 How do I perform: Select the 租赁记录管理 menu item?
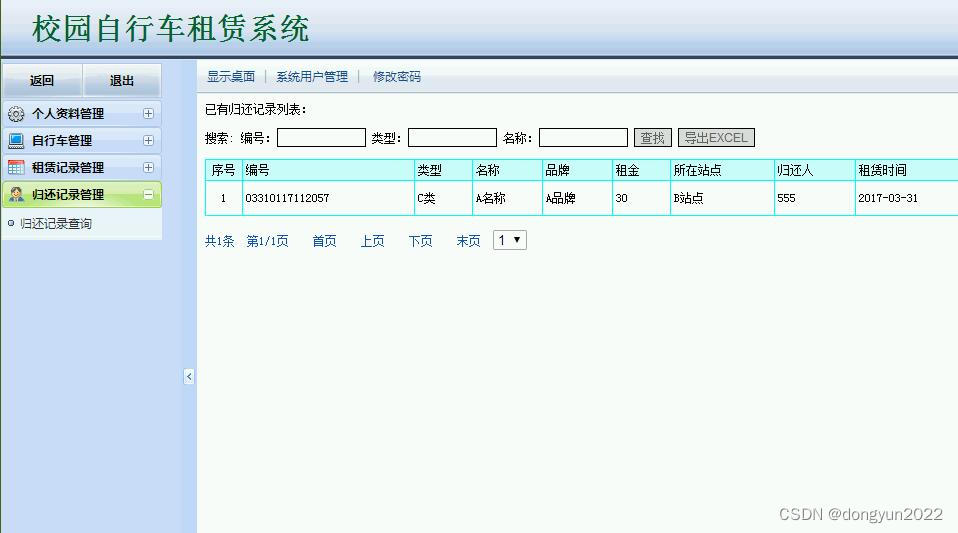pos(82,167)
